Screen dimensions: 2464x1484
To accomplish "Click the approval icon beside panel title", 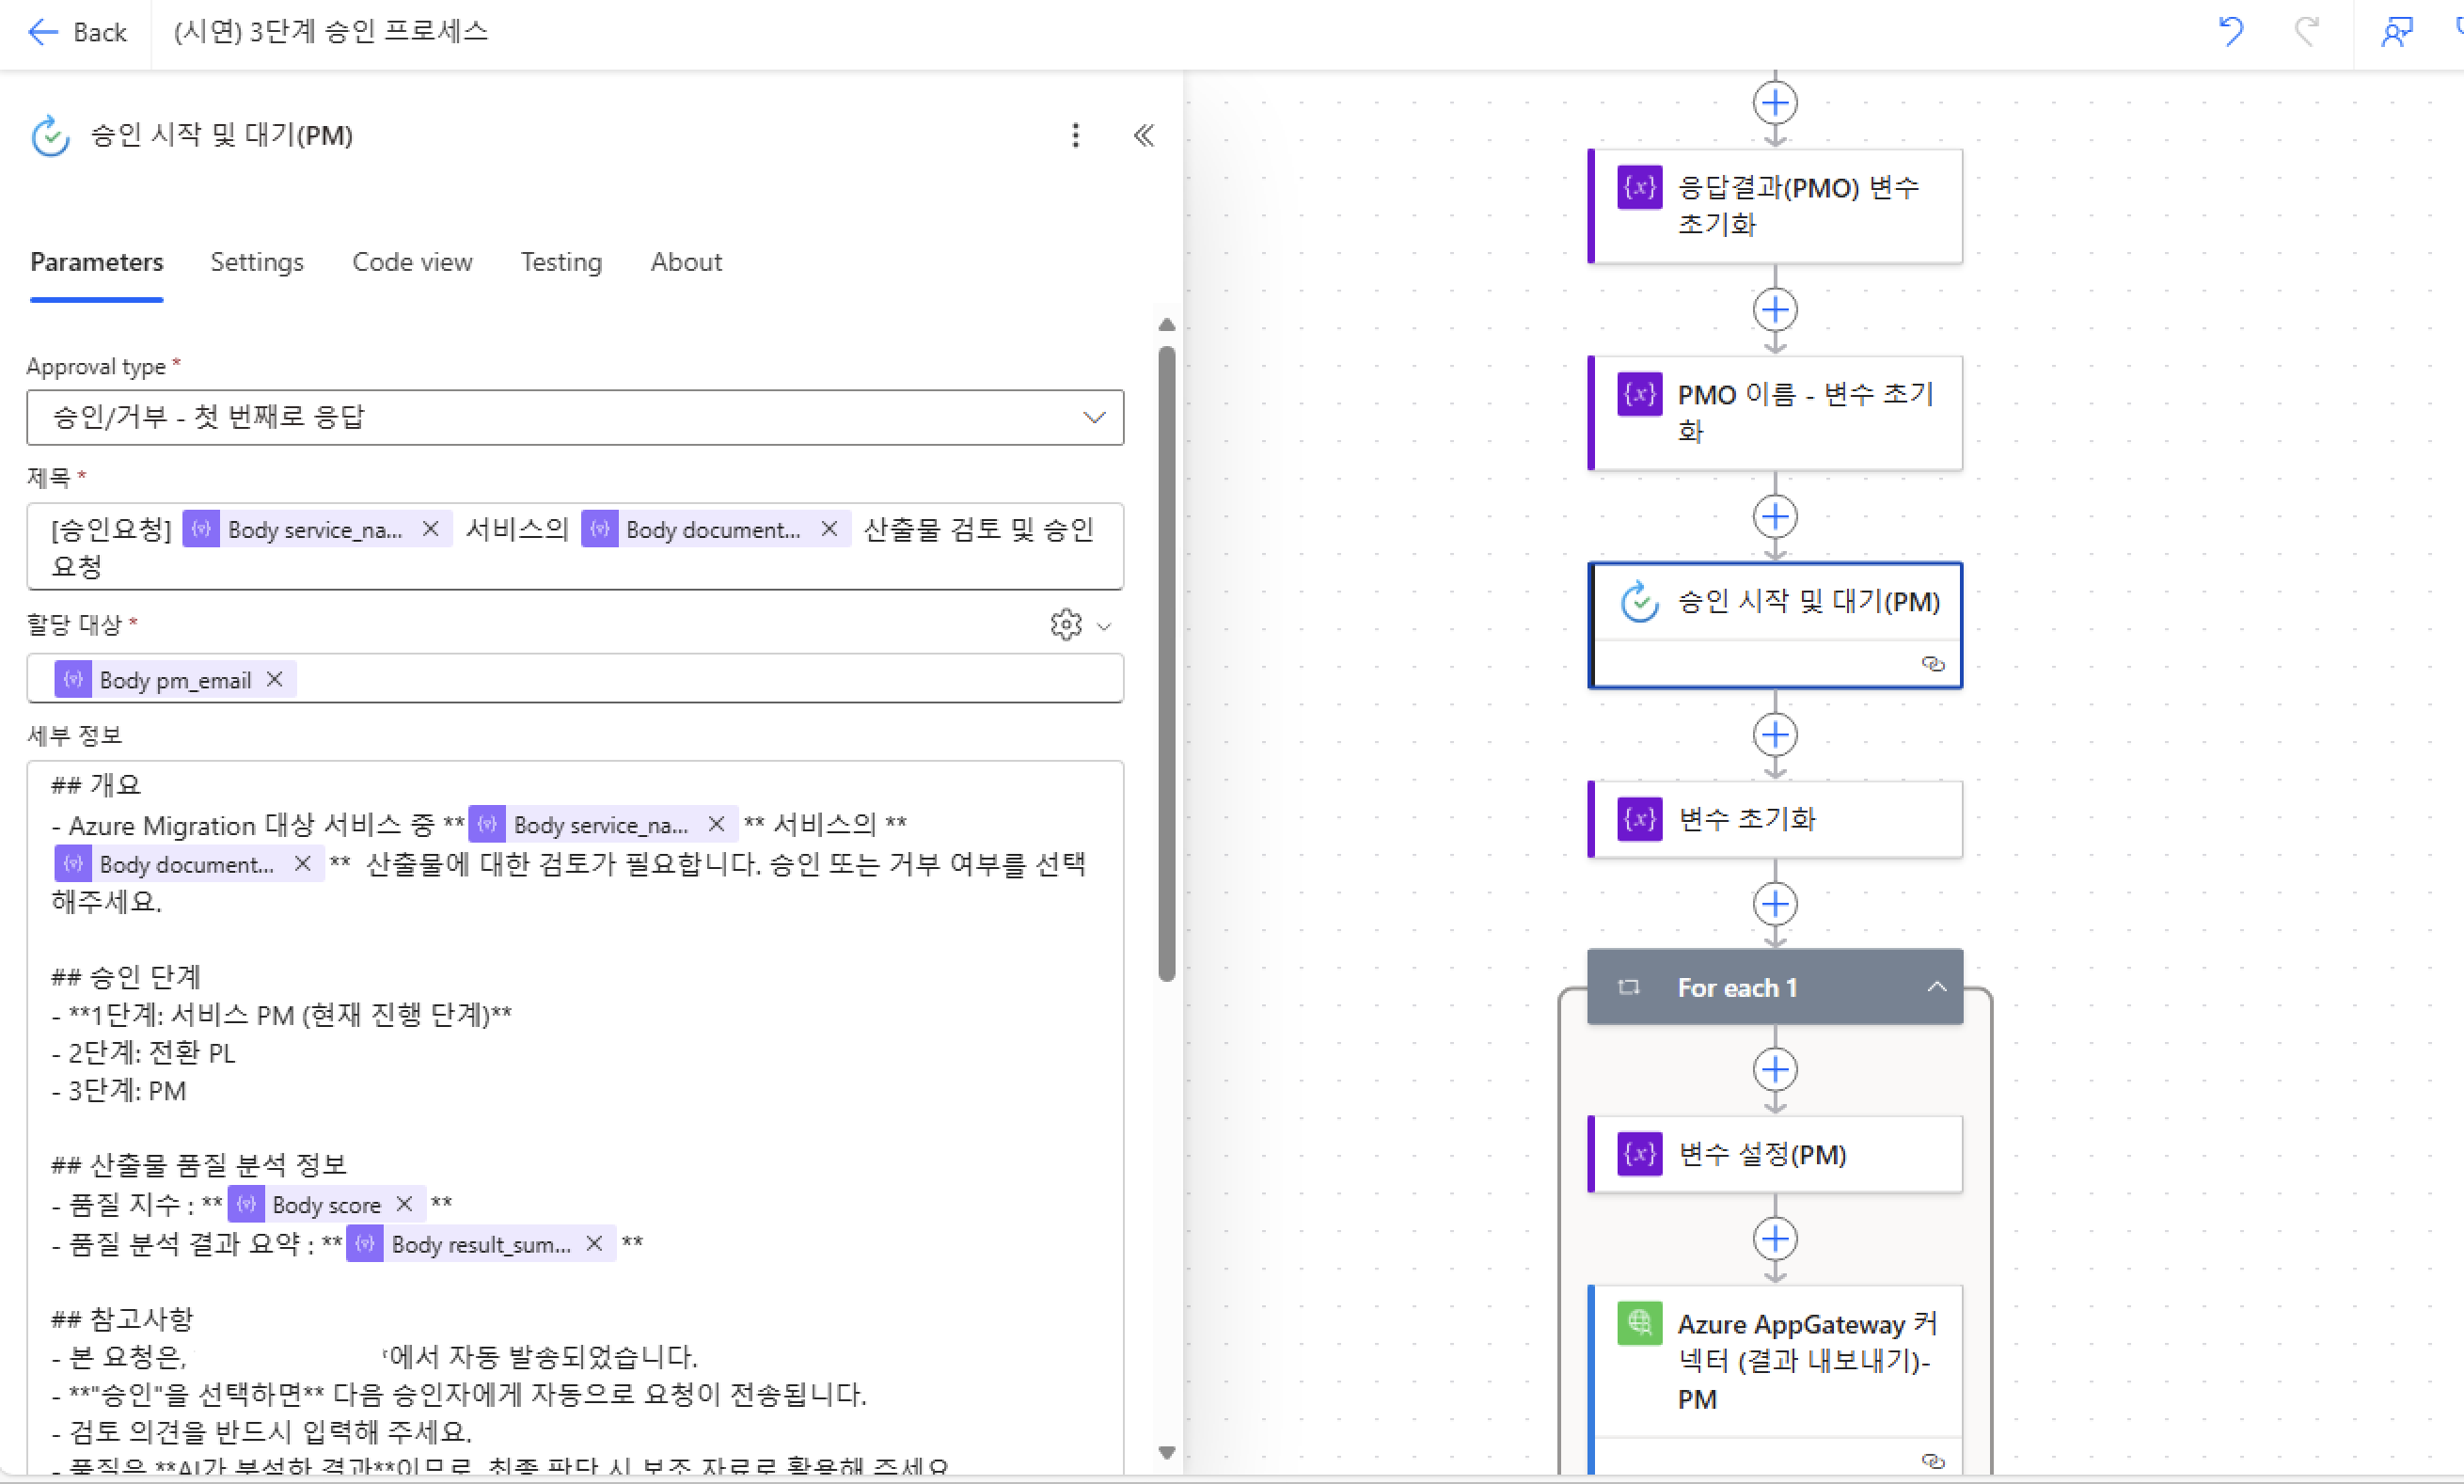I will (50, 136).
